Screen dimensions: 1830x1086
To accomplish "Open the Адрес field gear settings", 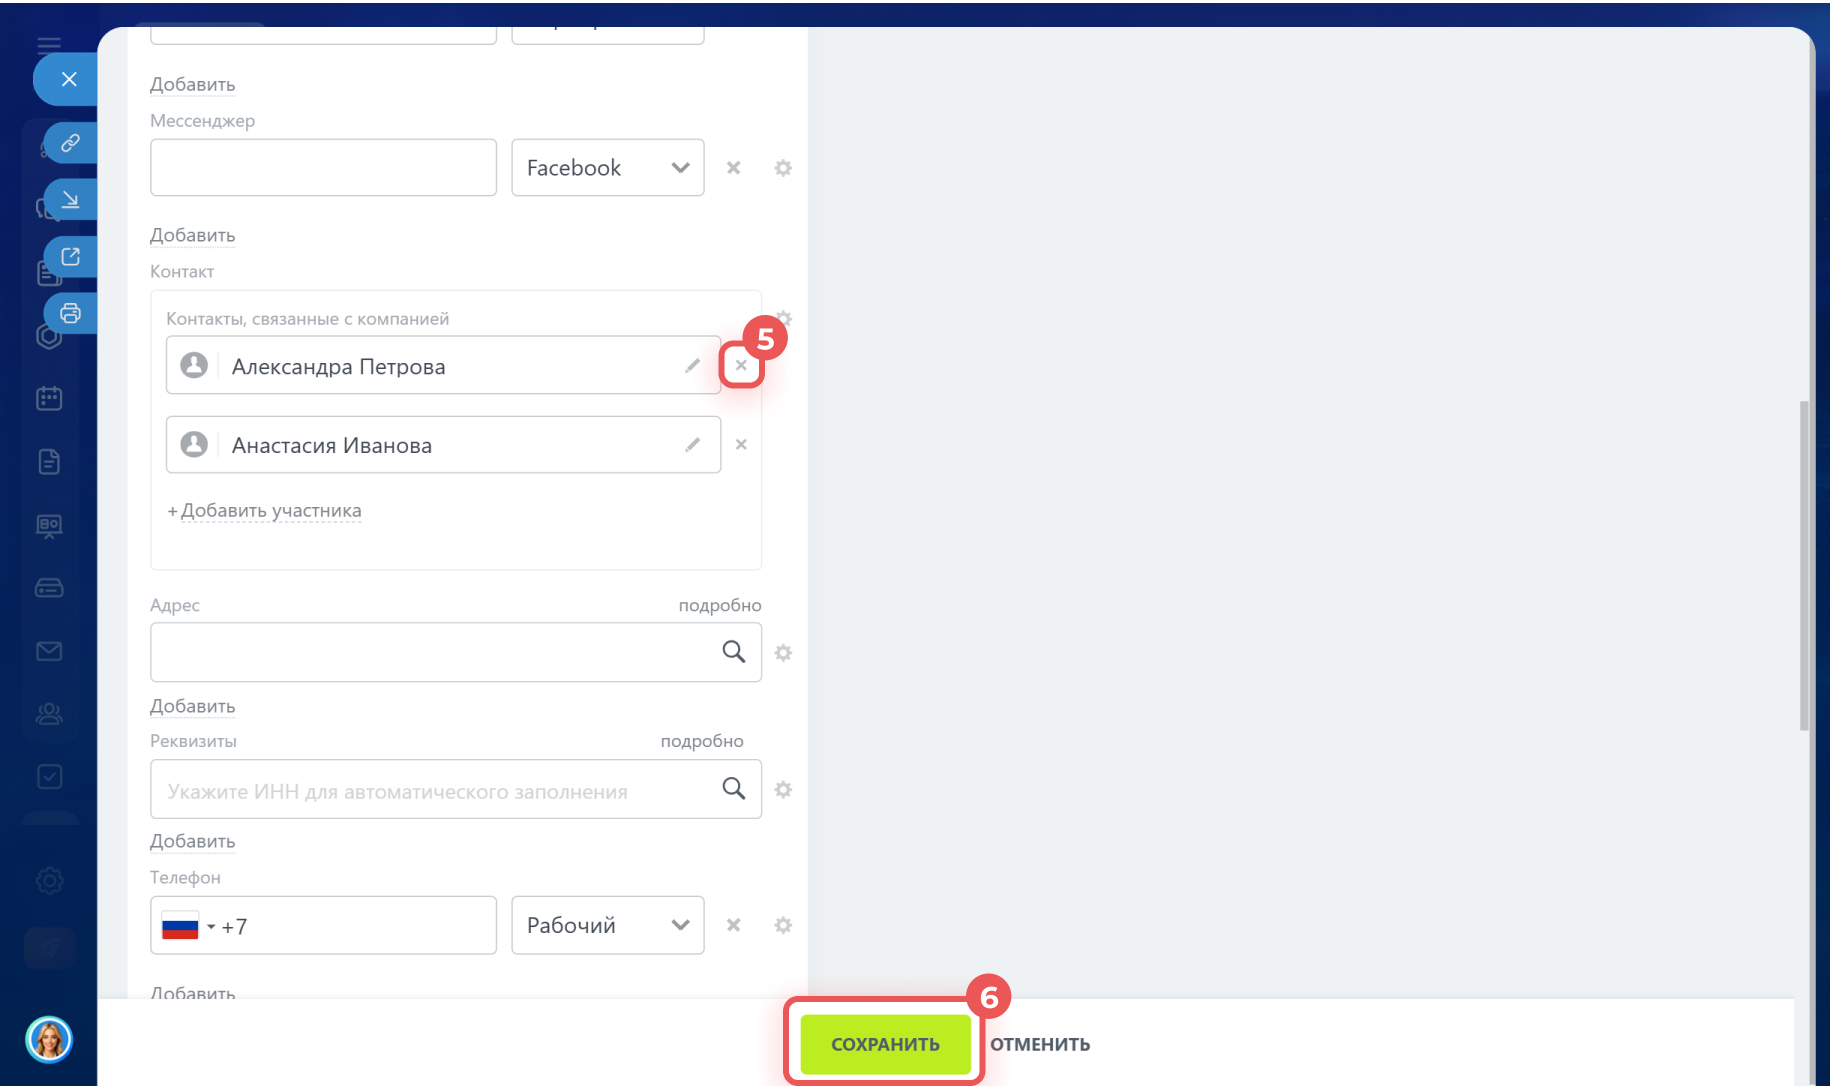I will (783, 653).
